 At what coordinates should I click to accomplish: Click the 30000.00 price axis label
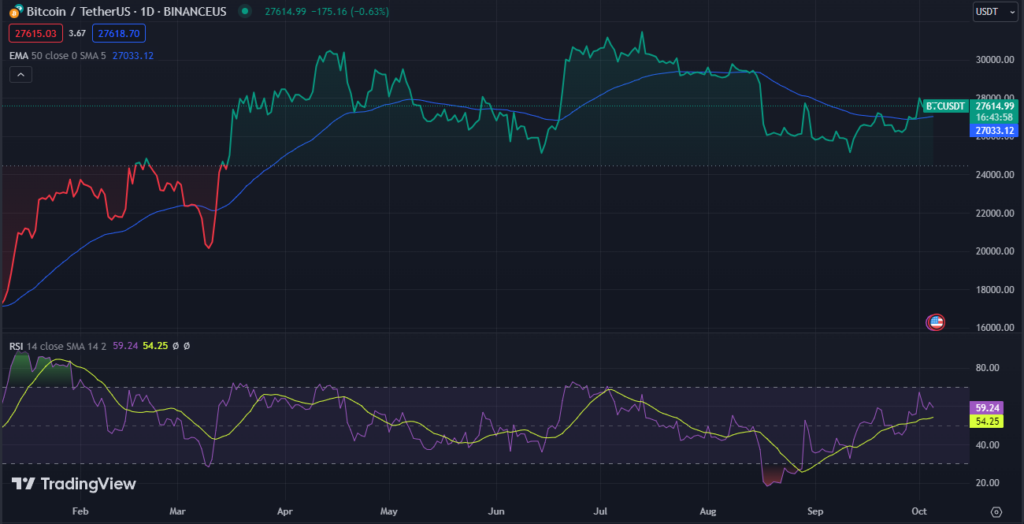[x=995, y=60]
